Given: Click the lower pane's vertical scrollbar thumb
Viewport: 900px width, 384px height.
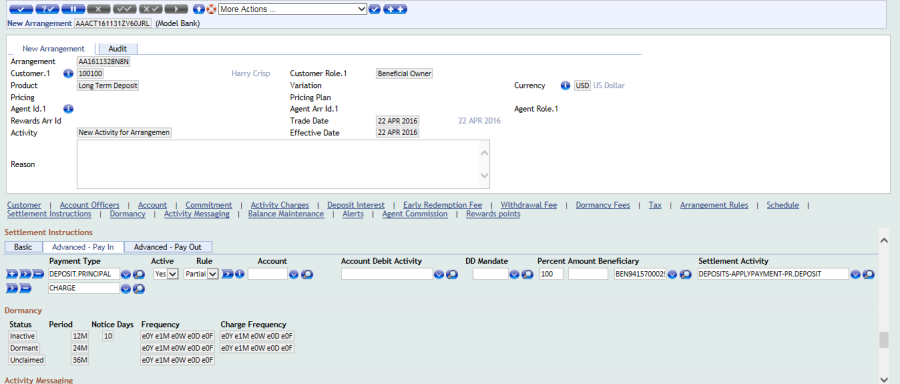Looking at the screenshot, I should pos(883,340).
